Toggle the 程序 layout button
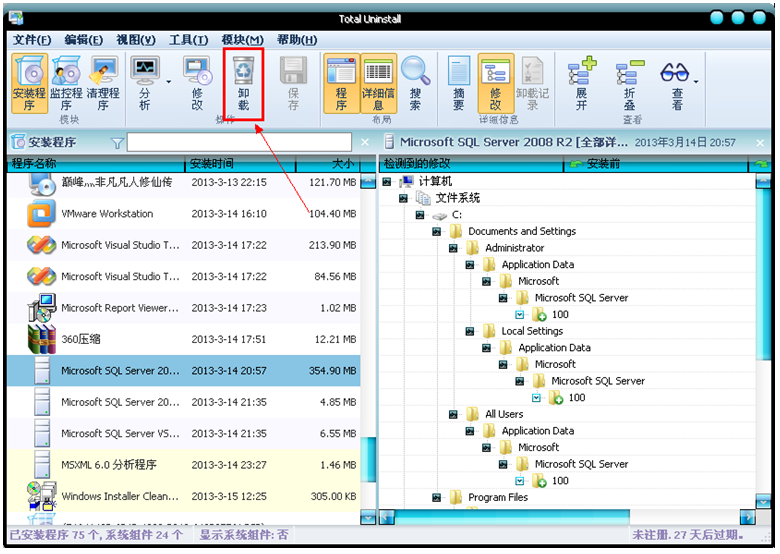 click(x=341, y=84)
